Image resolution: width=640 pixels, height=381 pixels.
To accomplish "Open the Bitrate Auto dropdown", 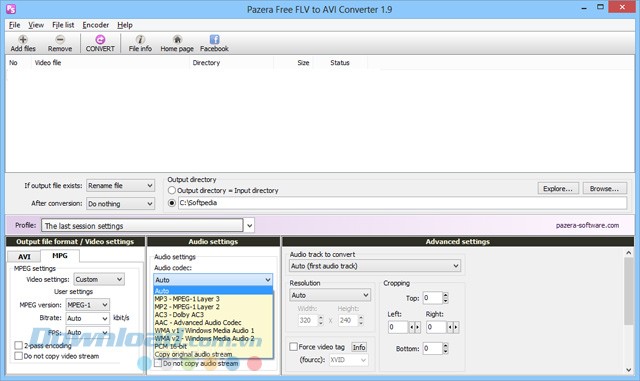I will (x=87, y=318).
